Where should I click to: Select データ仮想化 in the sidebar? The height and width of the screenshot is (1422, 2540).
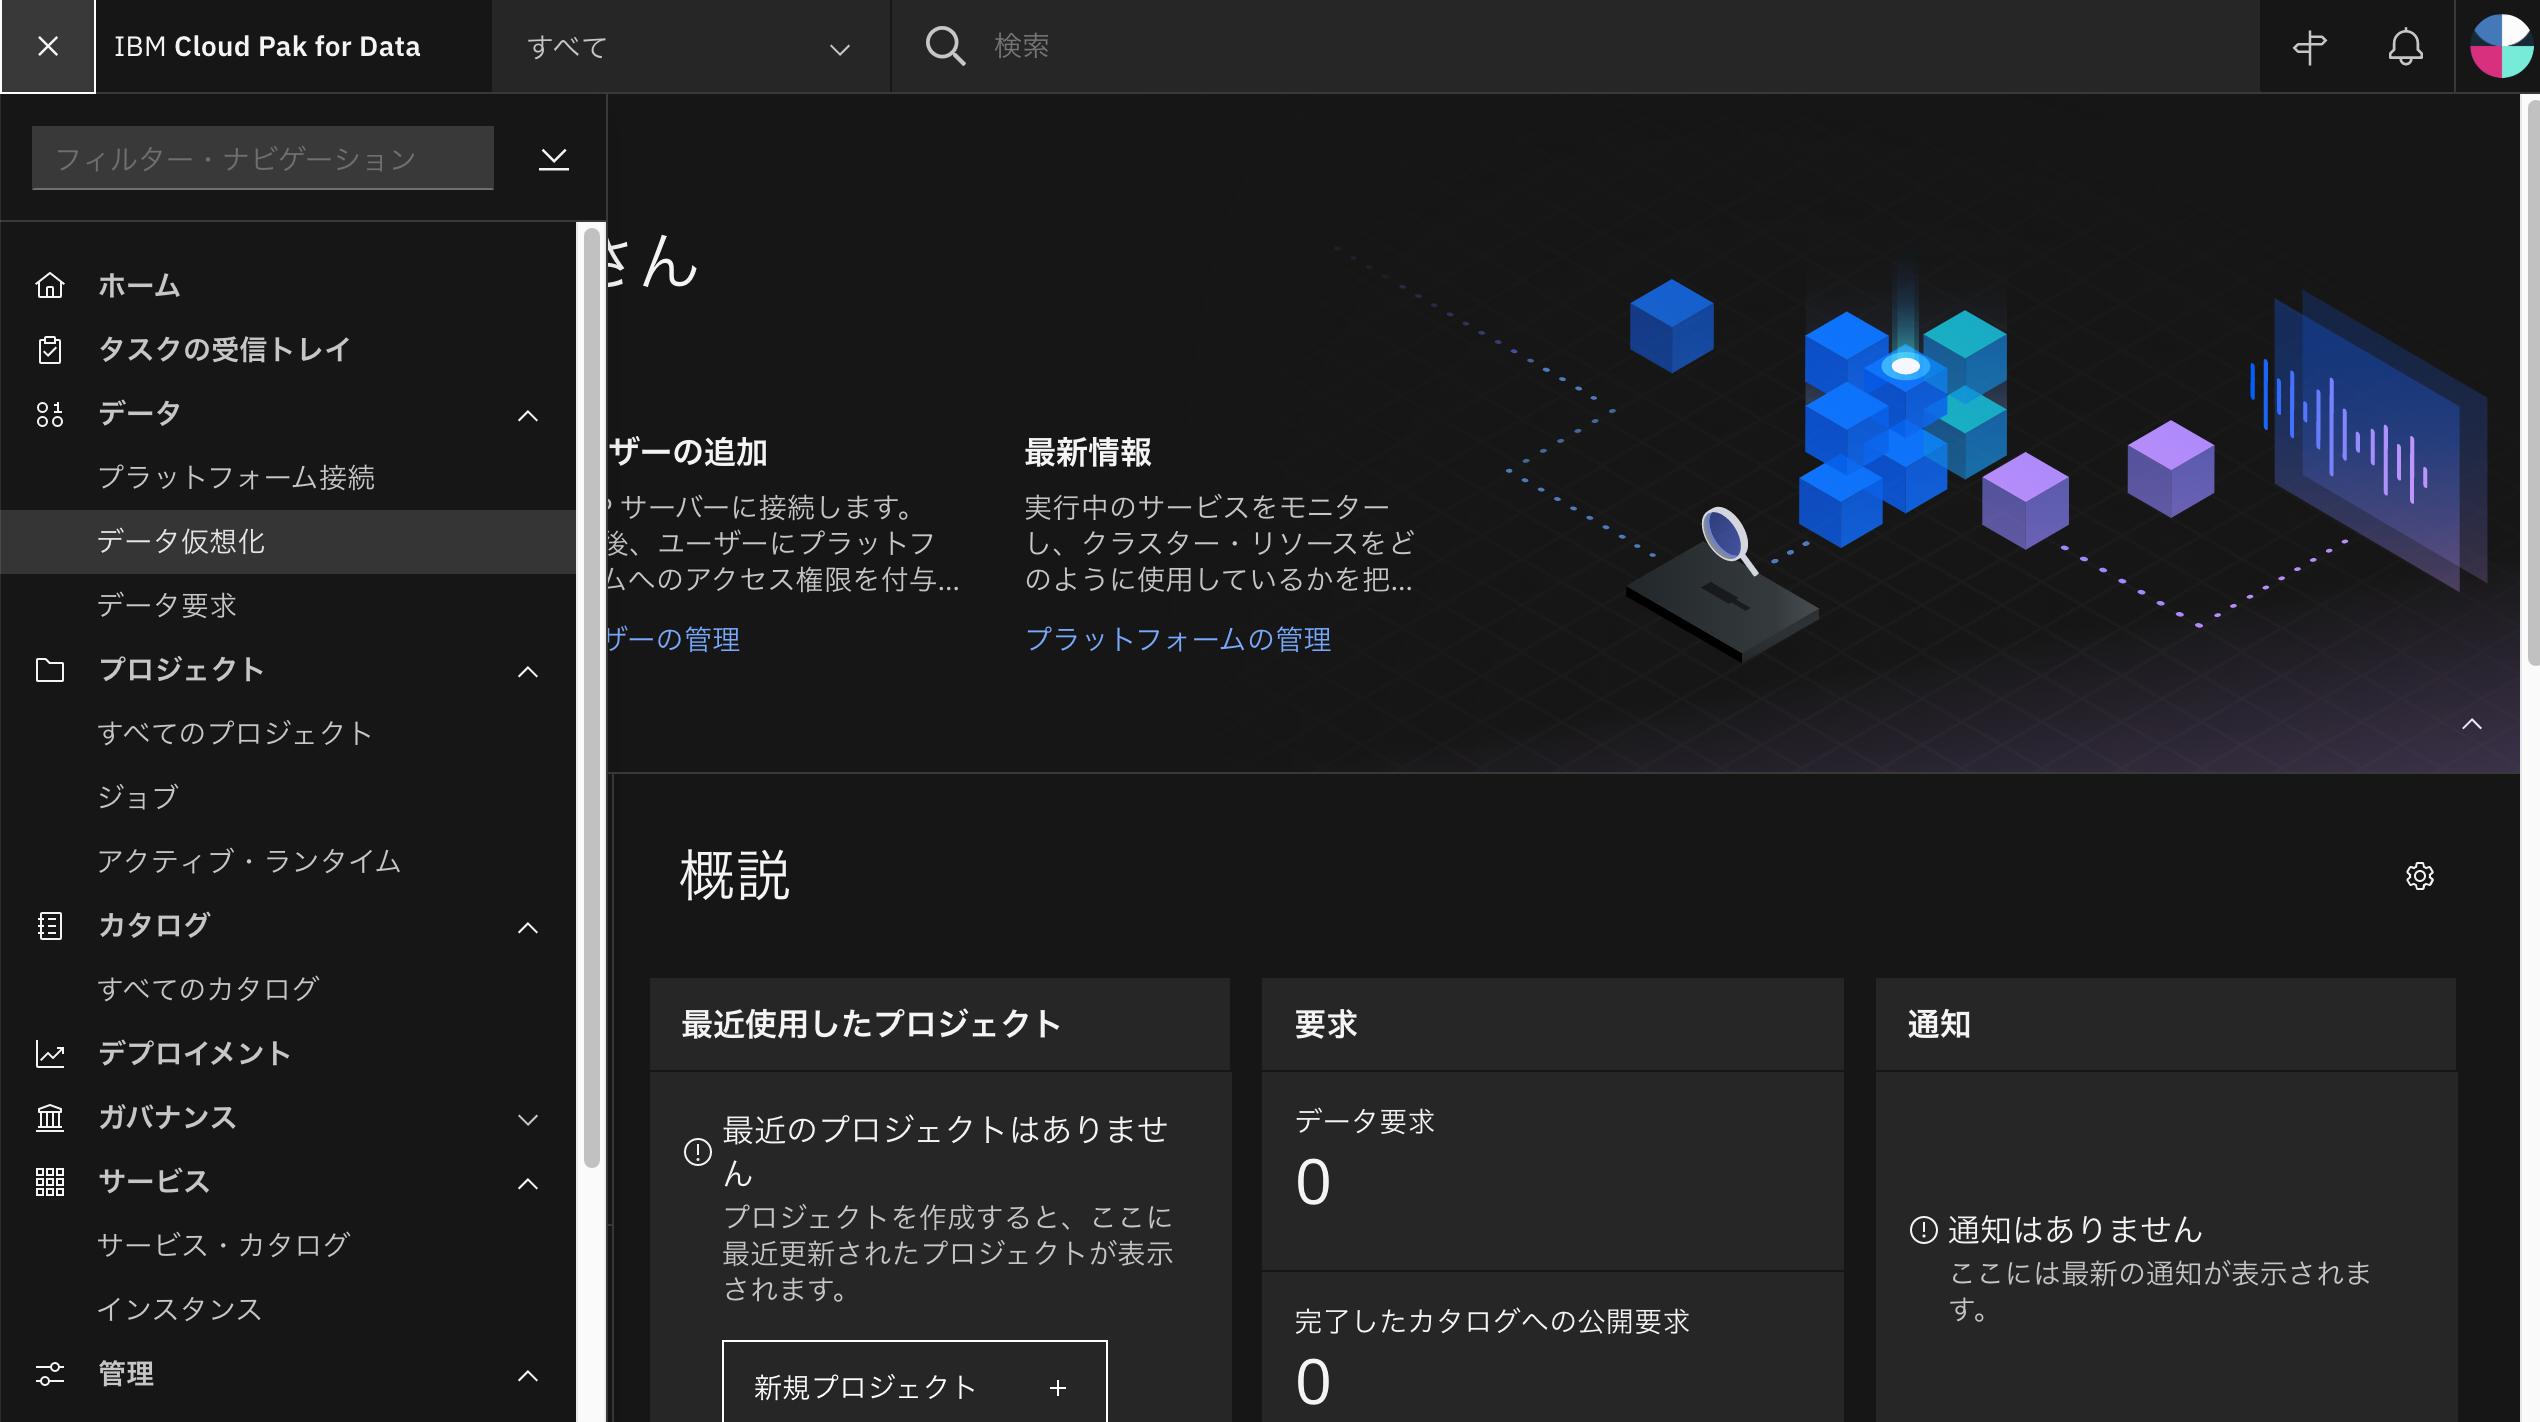coord(181,541)
